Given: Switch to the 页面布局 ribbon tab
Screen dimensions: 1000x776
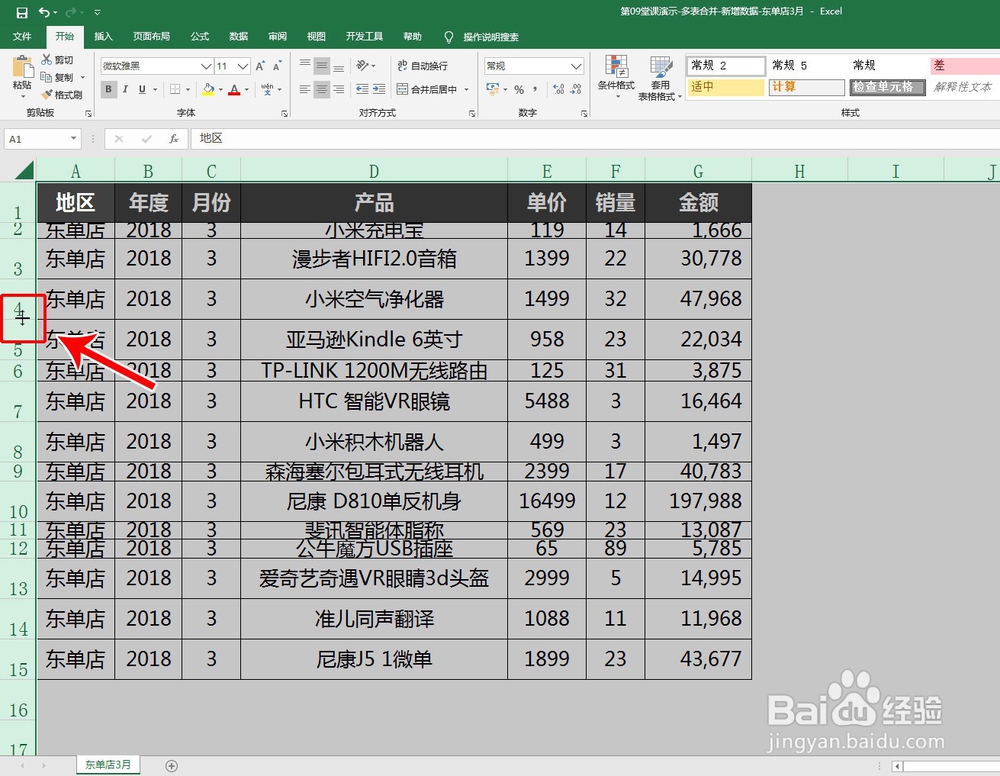Looking at the screenshot, I should [x=151, y=36].
